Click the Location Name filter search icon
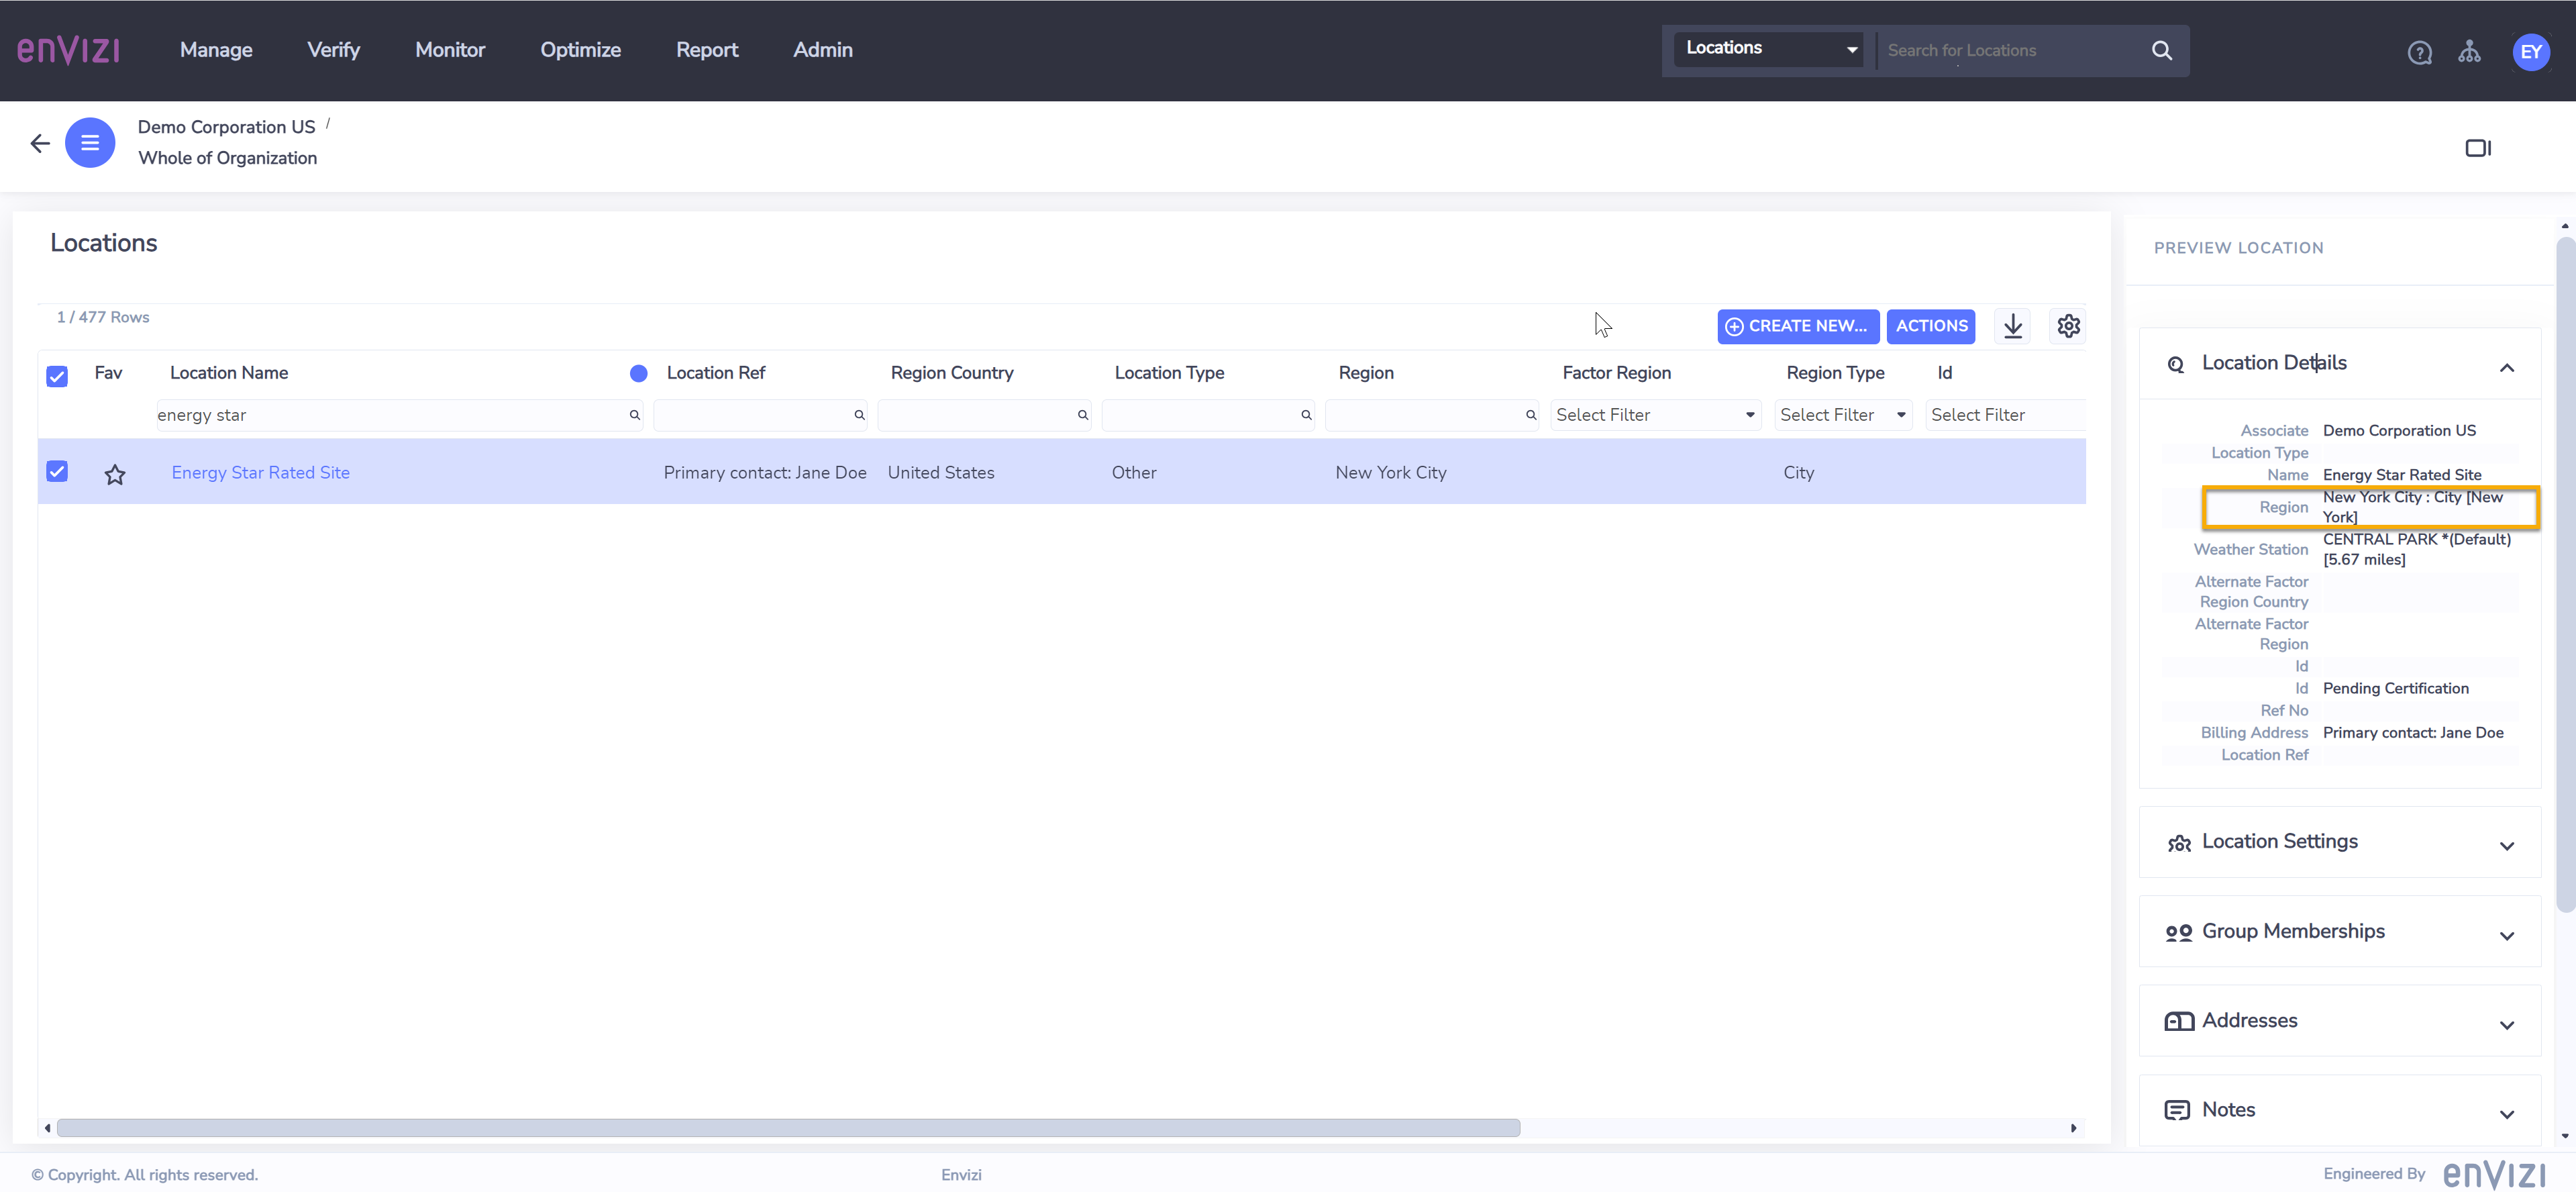2576x1192 pixels. click(x=634, y=415)
